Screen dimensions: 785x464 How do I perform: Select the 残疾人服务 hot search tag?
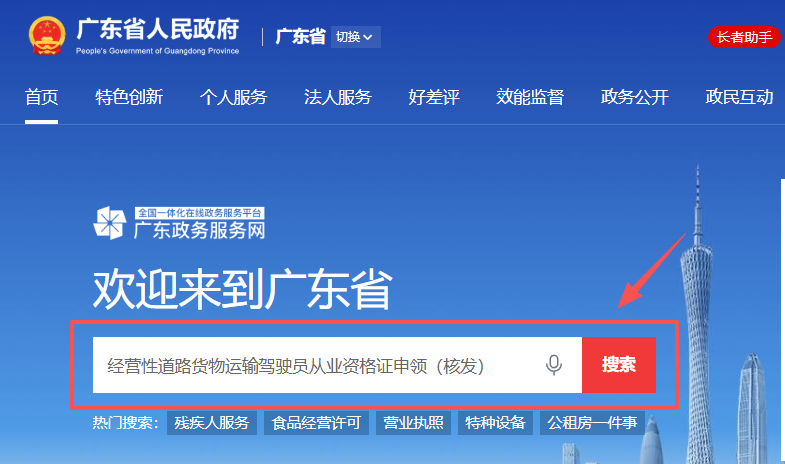click(x=212, y=422)
